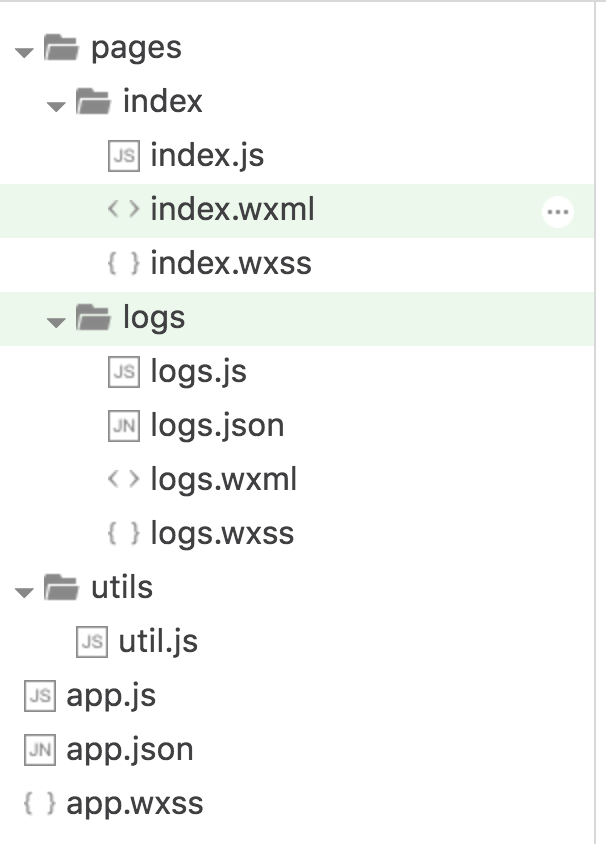606x844 pixels.
Task: Collapse the logs folder arrow
Action: pos(56,321)
